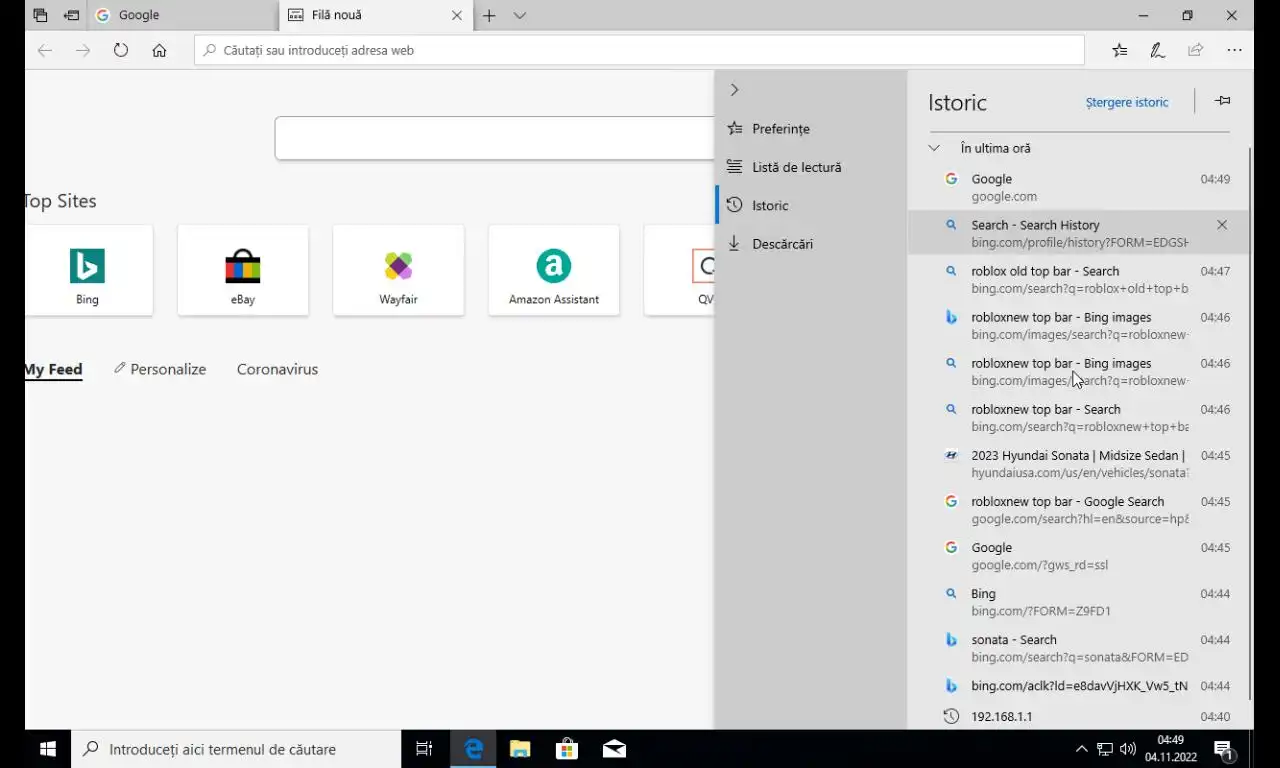Show hidden tray icons chevron
The height and width of the screenshot is (768, 1280).
click(x=1081, y=749)
